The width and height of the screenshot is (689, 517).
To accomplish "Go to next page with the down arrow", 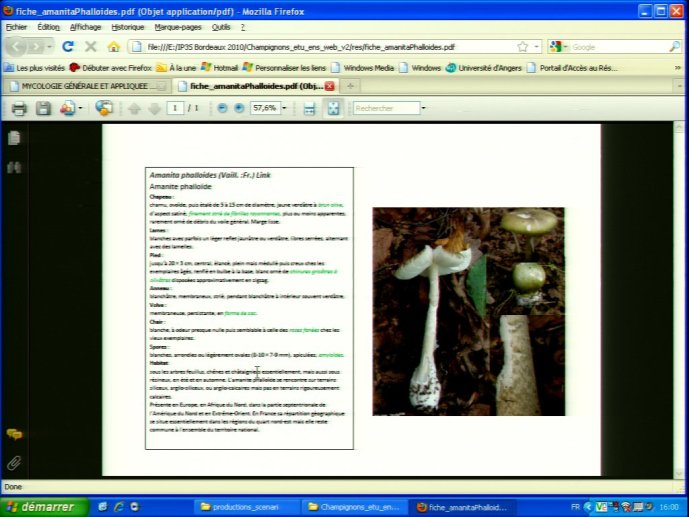I will pos(154,108).
